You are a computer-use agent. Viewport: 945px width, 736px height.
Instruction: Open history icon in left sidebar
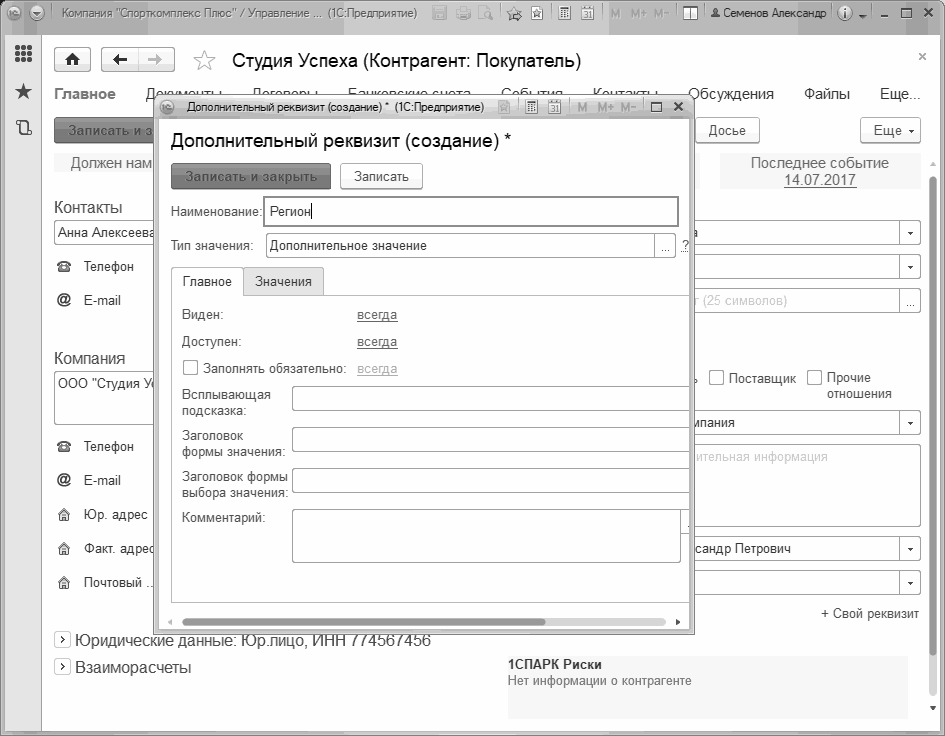pyautogui.click(x=23, y=128)
